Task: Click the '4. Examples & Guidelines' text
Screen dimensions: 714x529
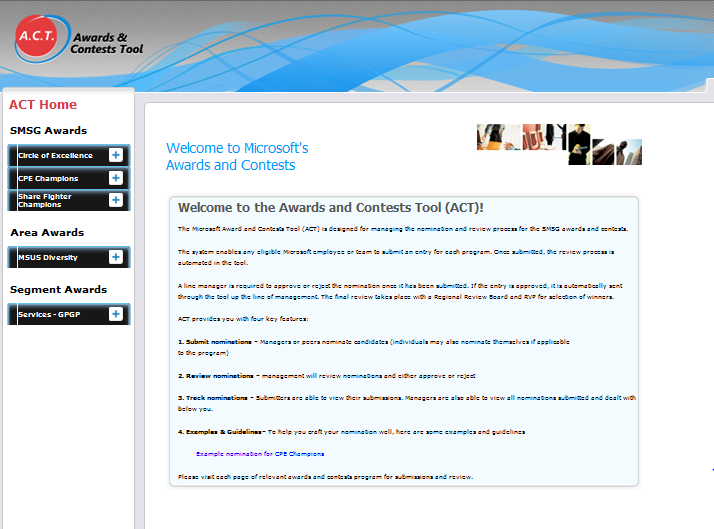Action: pyautogui.click(x=219, y=432)
